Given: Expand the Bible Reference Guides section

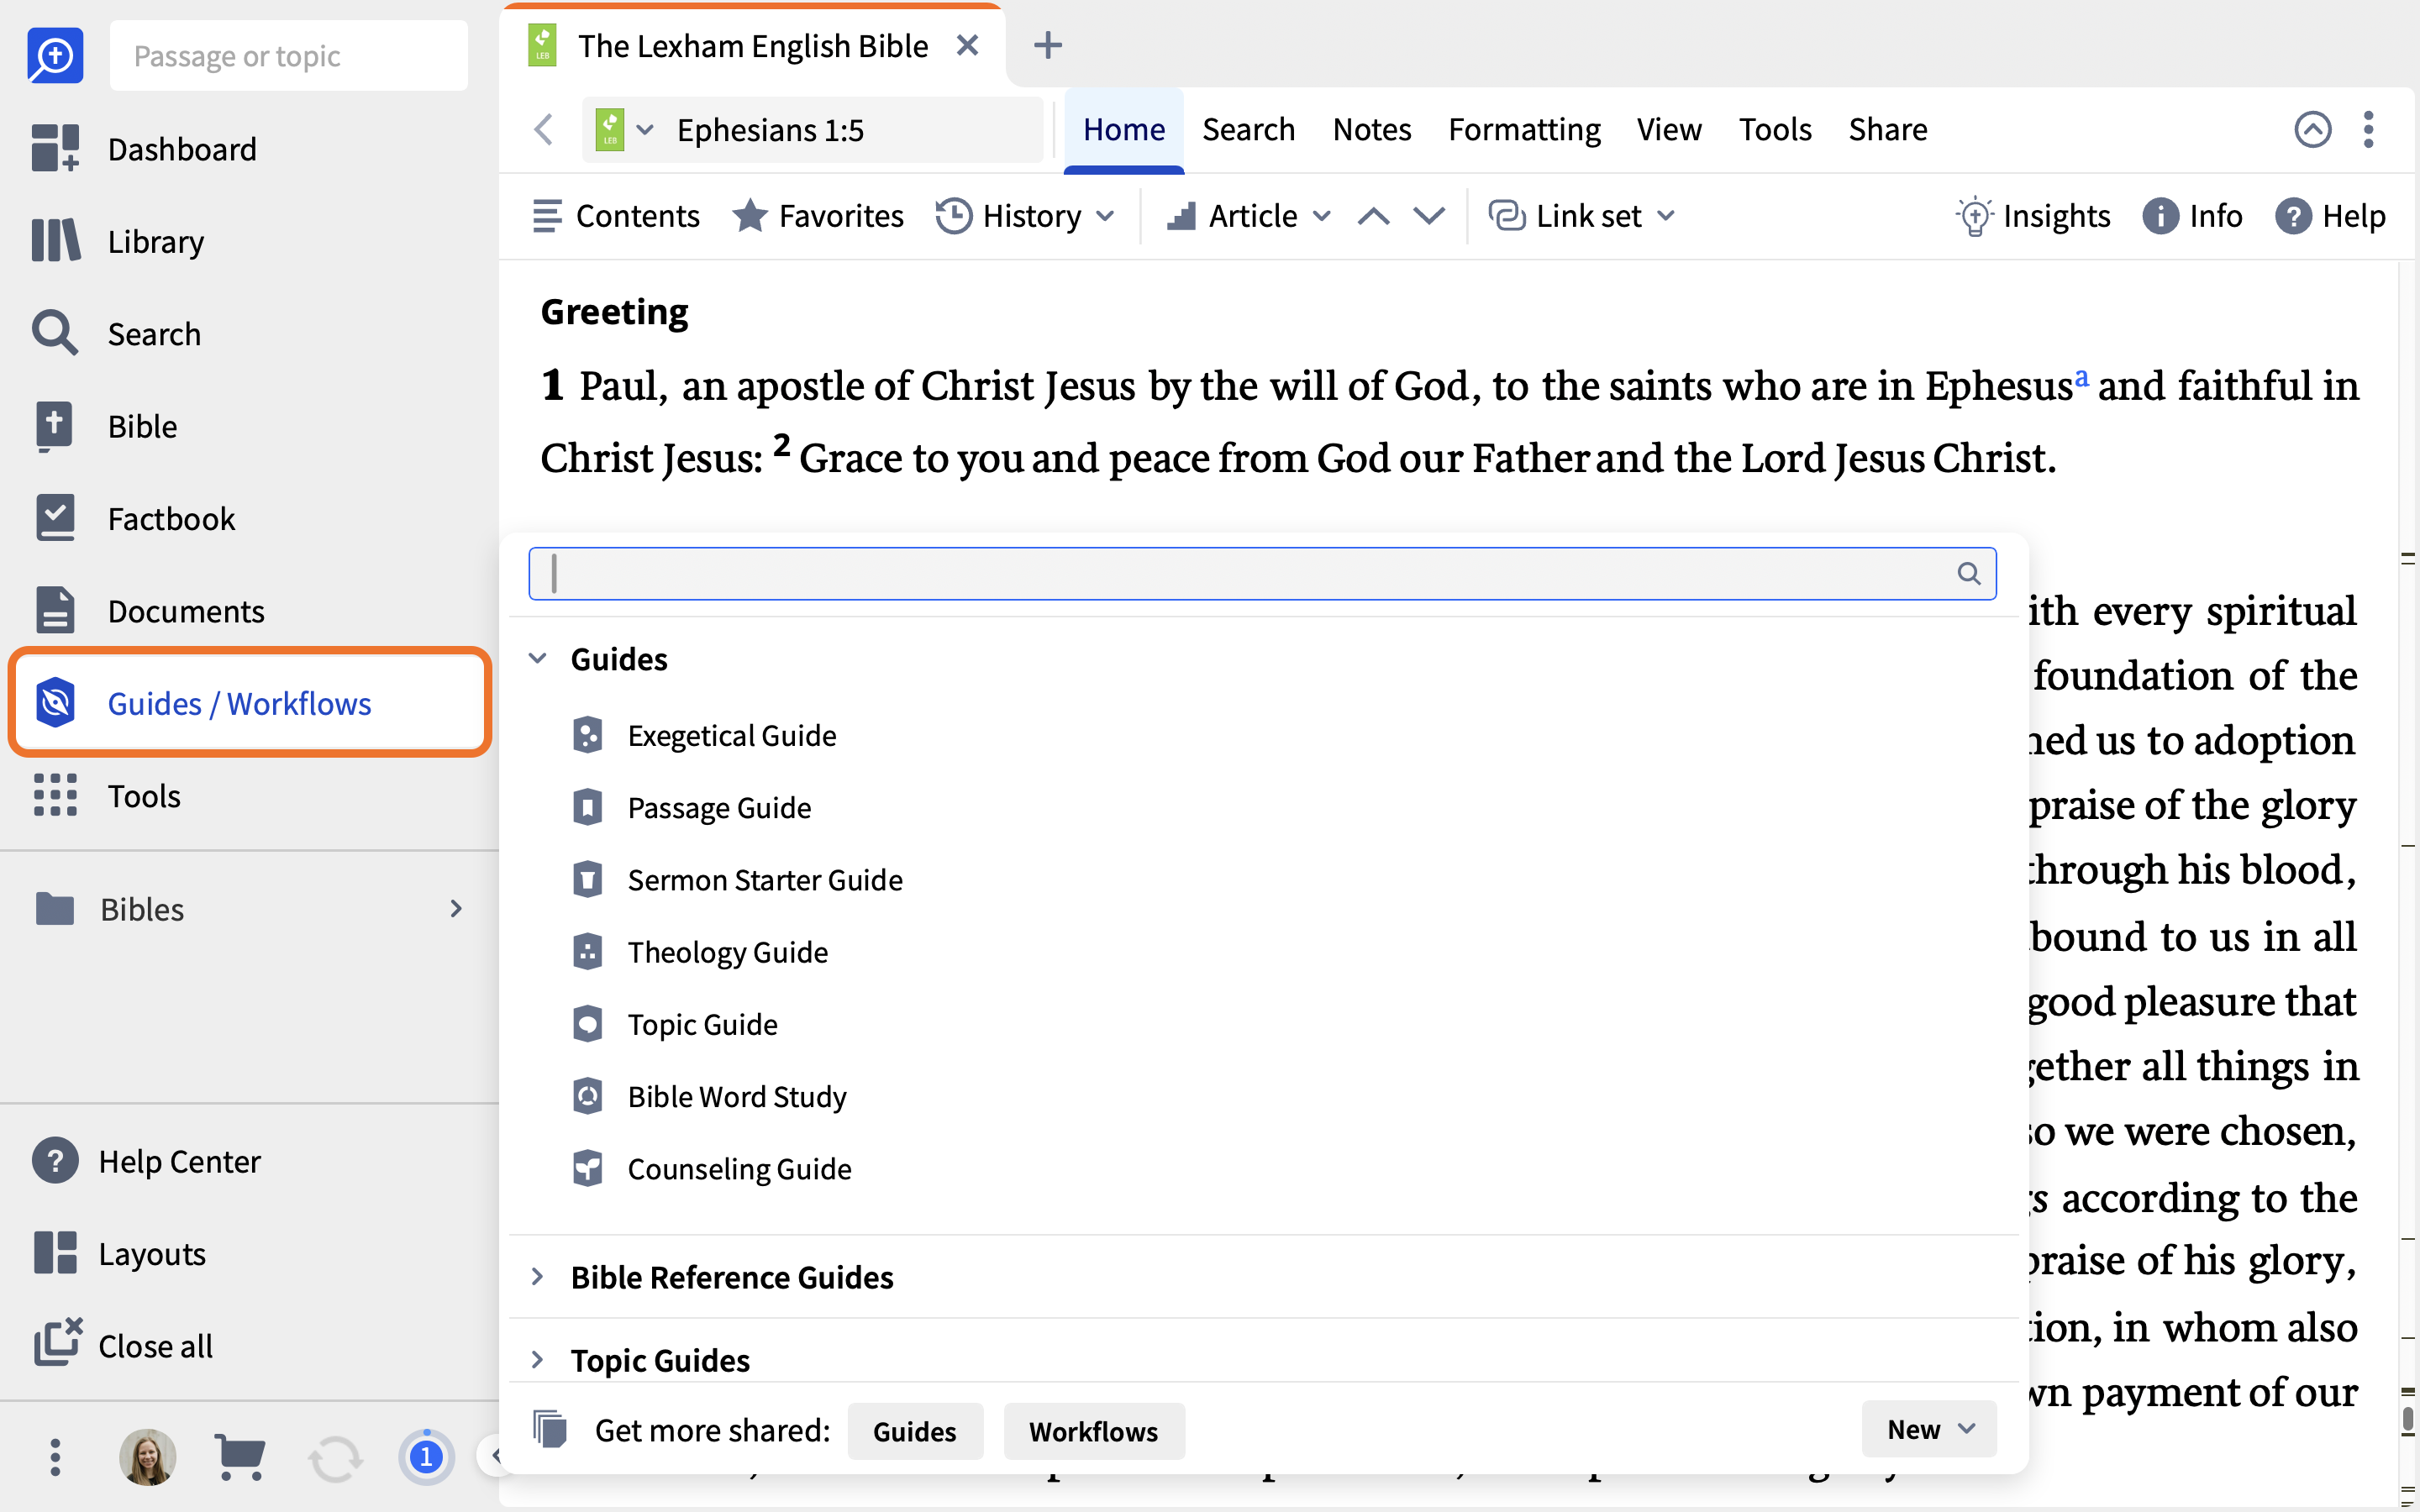Looking at the screenshot, I should click(538, 1276).
